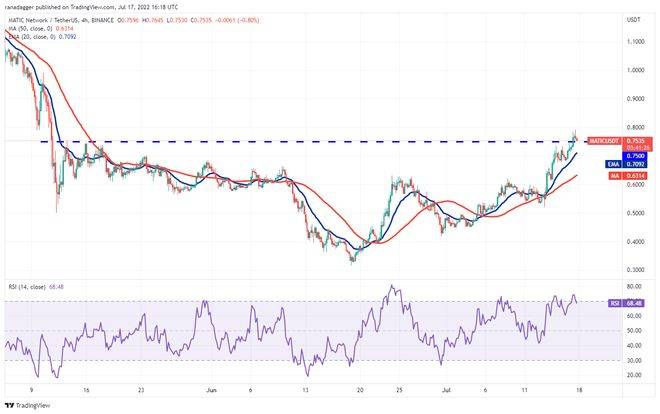The width and height of the screenshot is (660, 414).
Task: Click the USDT currency label on price axis
Action: pos(632,20)
